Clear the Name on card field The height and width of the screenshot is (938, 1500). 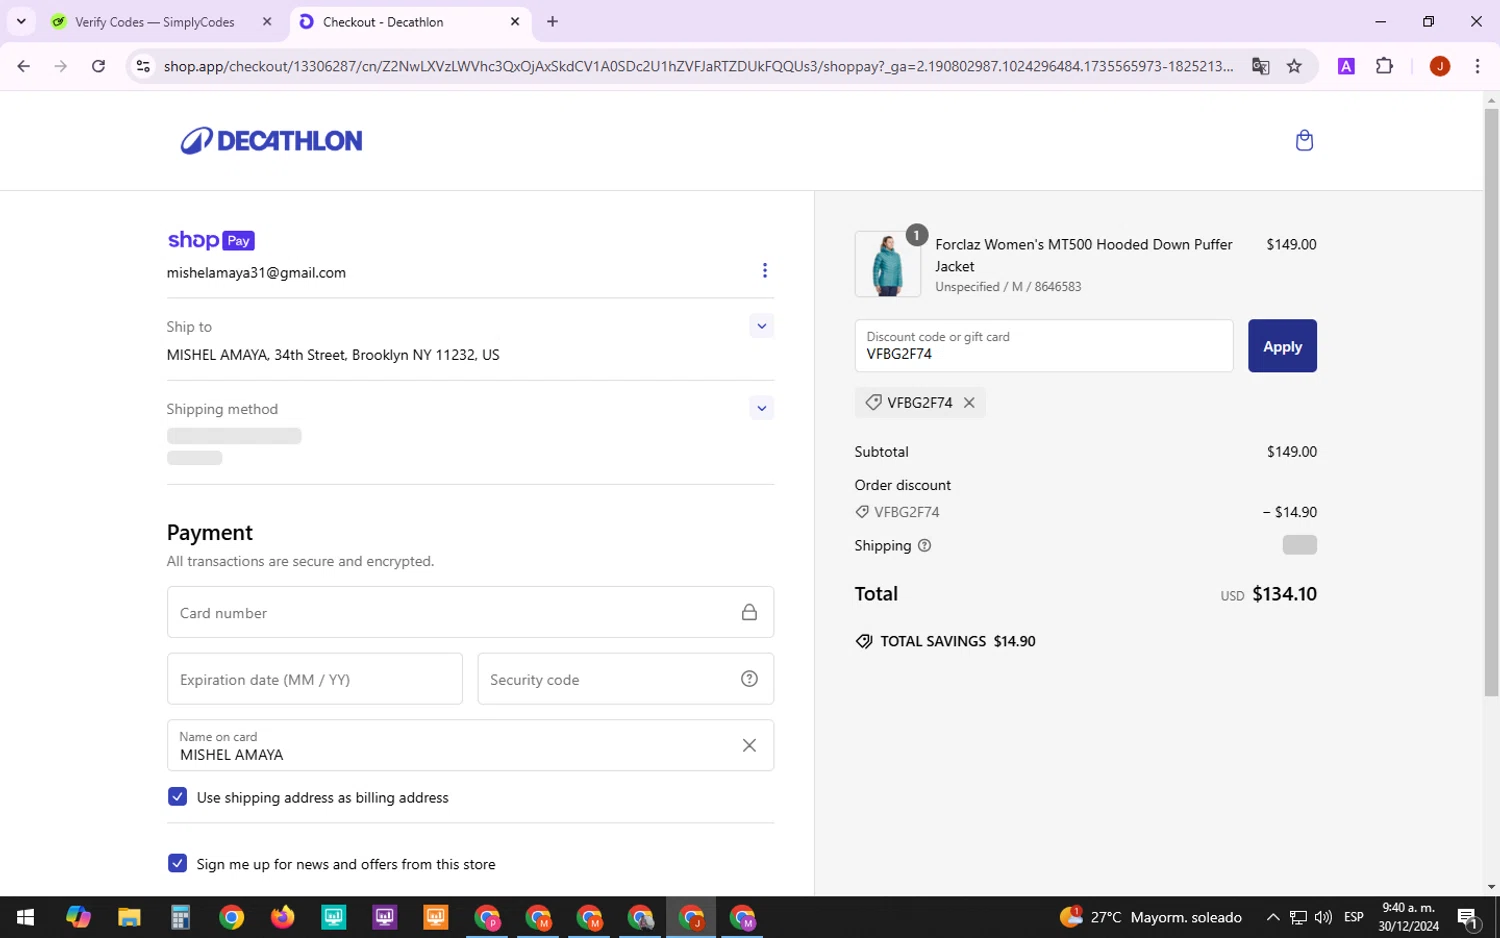pyautogui.click(x=749, y=746)
